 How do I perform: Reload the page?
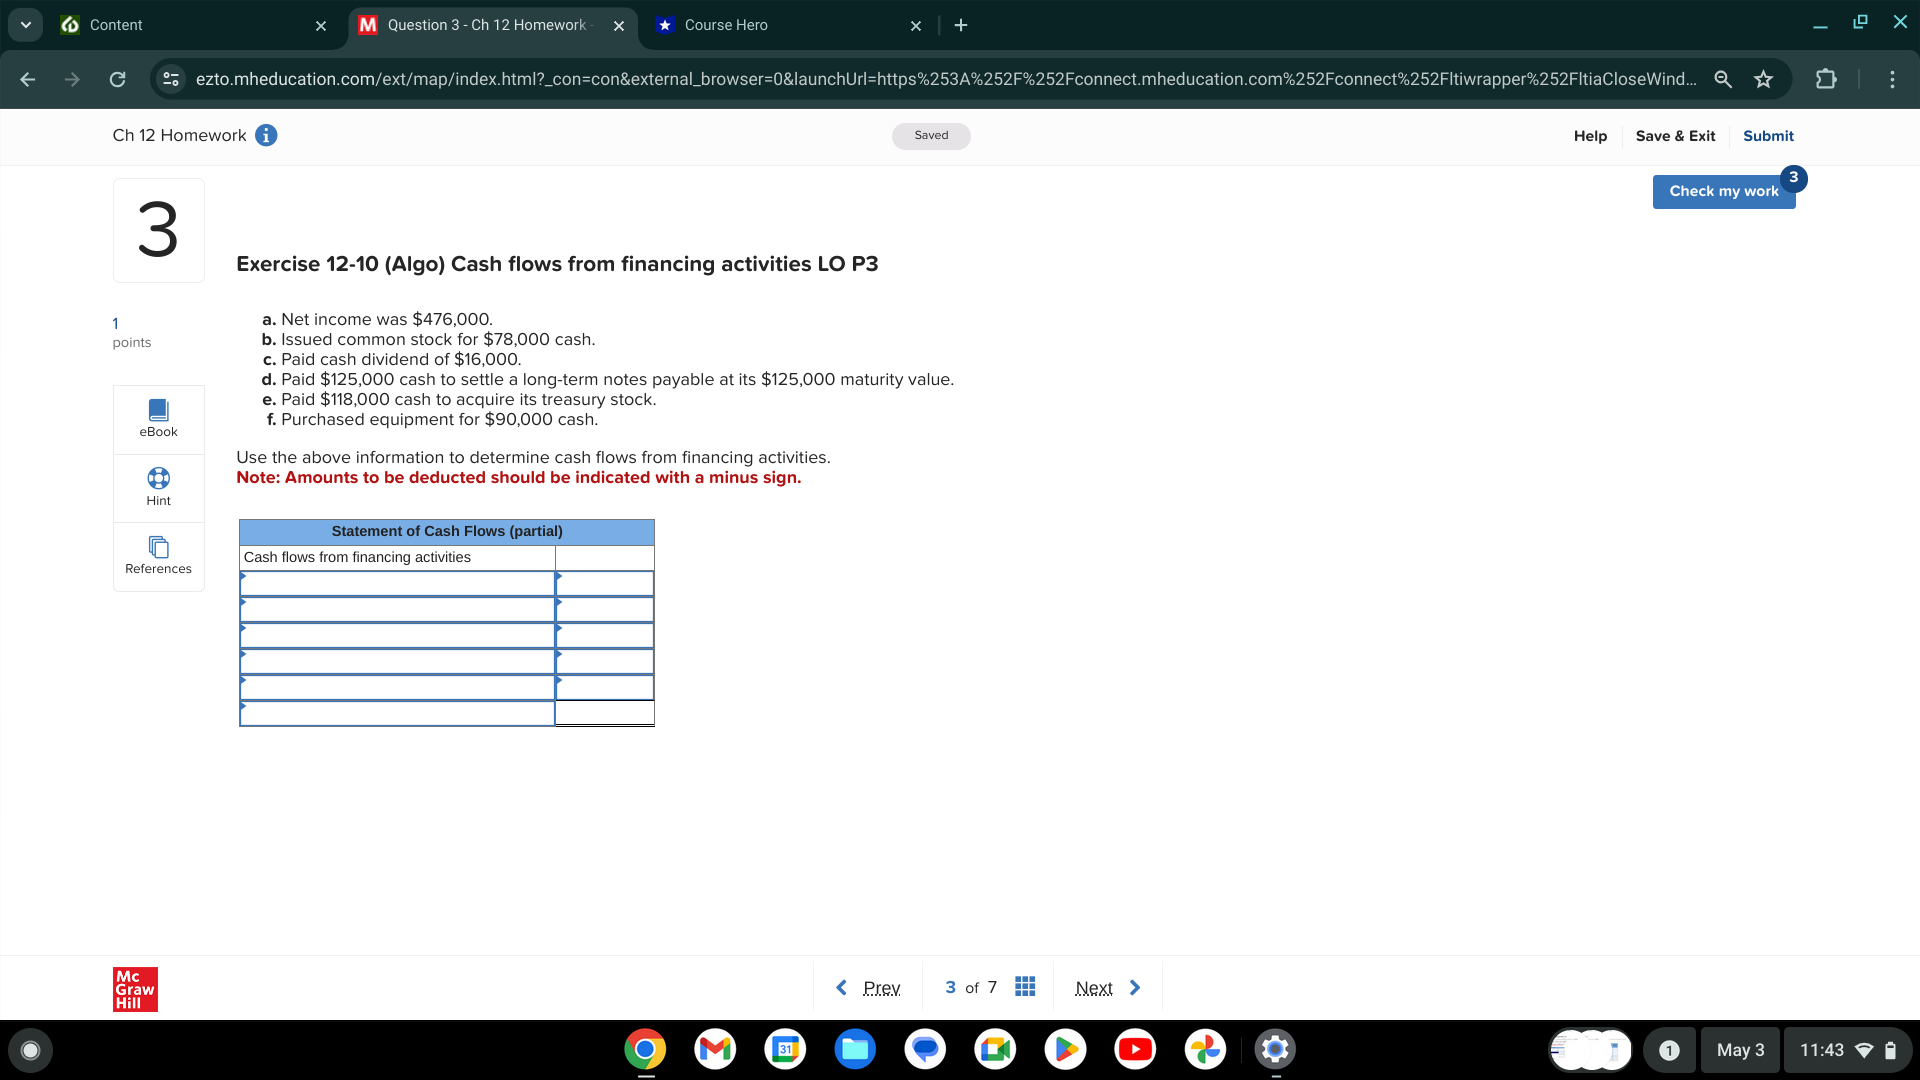click(117, 79)
